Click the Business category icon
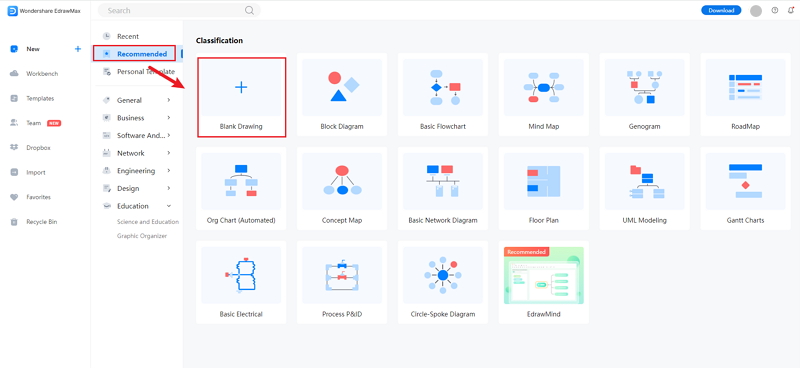Image resolution: width=800 pixels, height=368 pixels. click(107, 118)
